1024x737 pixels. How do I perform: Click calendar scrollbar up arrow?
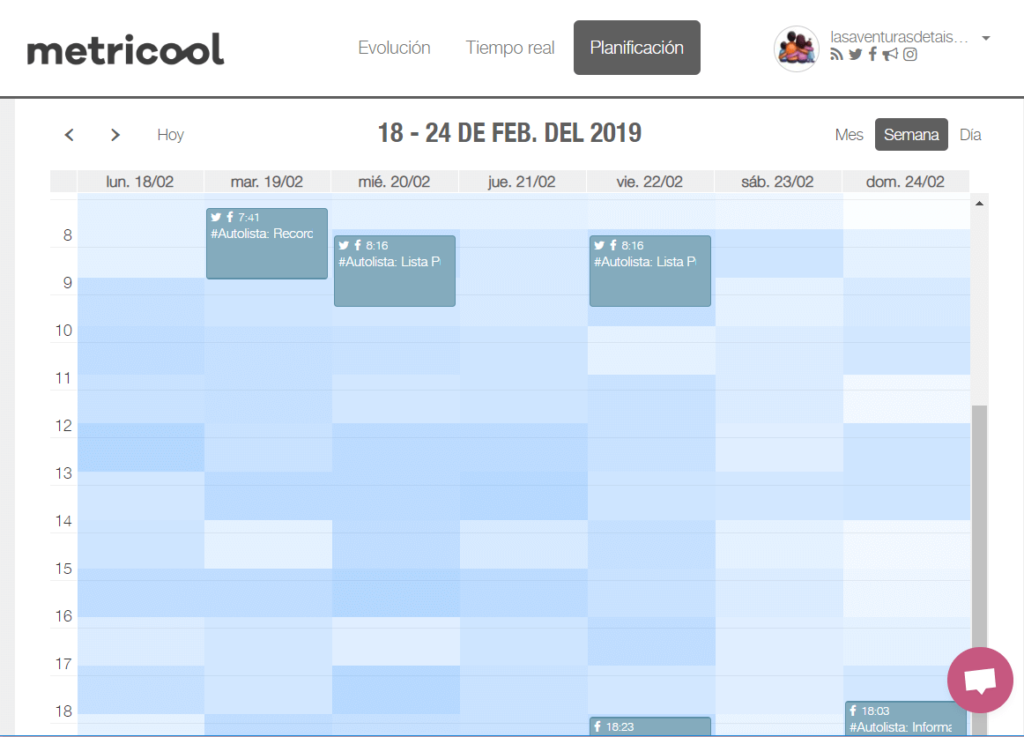[x=980, y=204]
